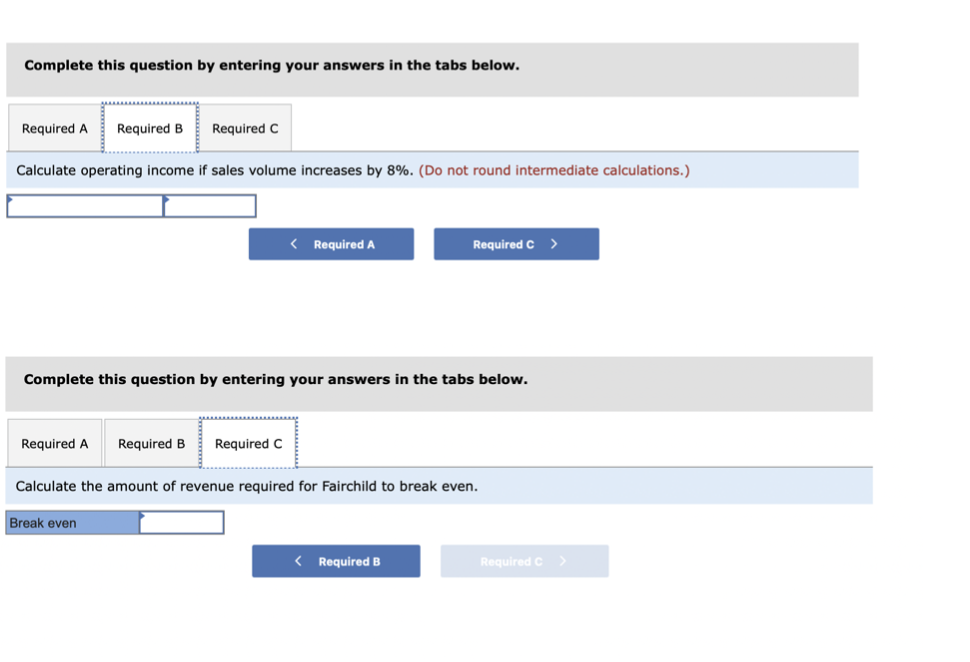Image resolution: width=970 pixels, height=662 pixels.
Task: Click the left chevron on the Required A button
Action: click(x=293, y=244)
